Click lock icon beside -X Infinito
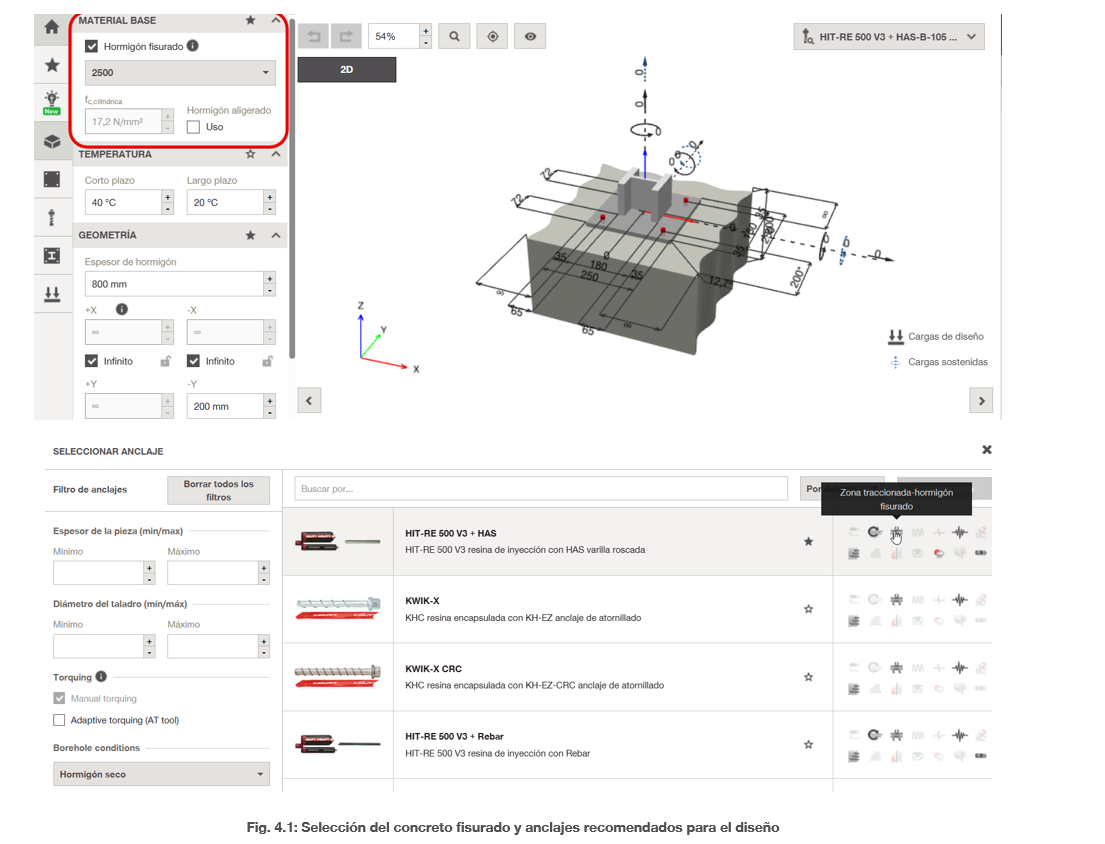The image size is (1105, 844). coord(268,361)
